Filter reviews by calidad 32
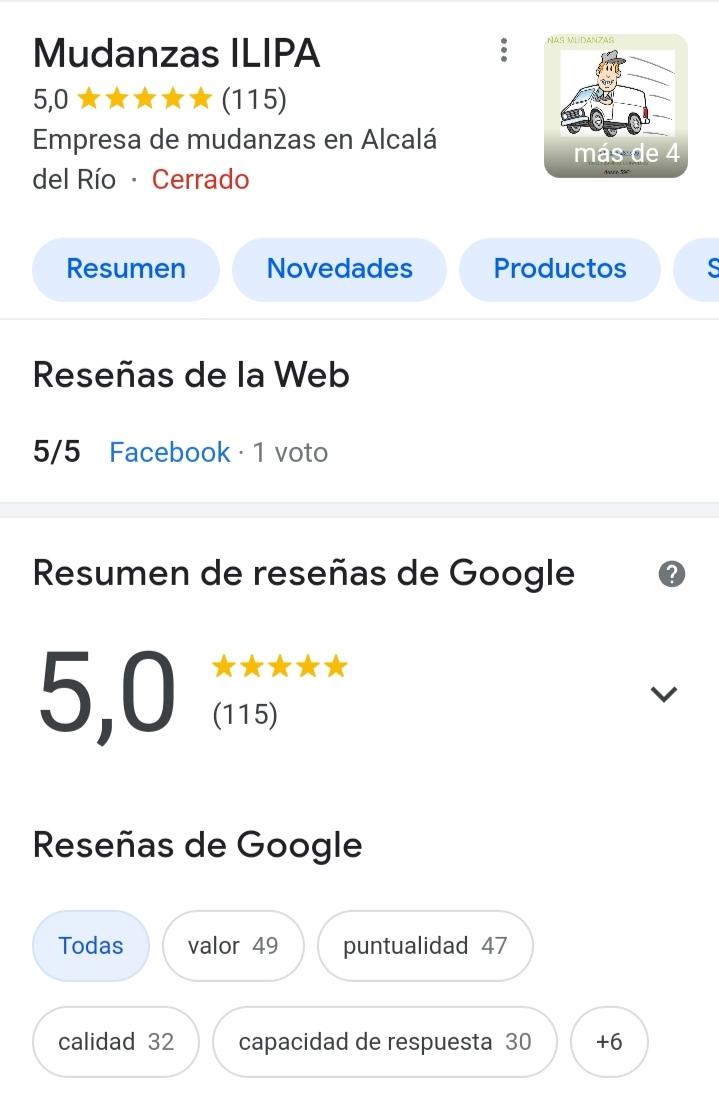 tap(116, 1042)
